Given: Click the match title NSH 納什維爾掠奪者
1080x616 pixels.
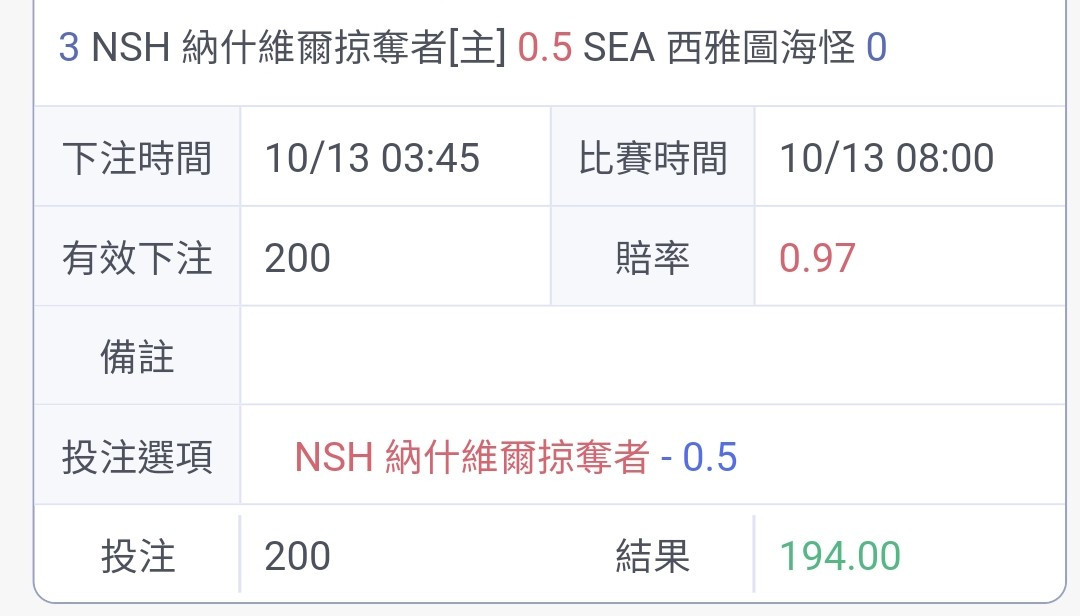Looking at the screenshot, I should point(269,48).
